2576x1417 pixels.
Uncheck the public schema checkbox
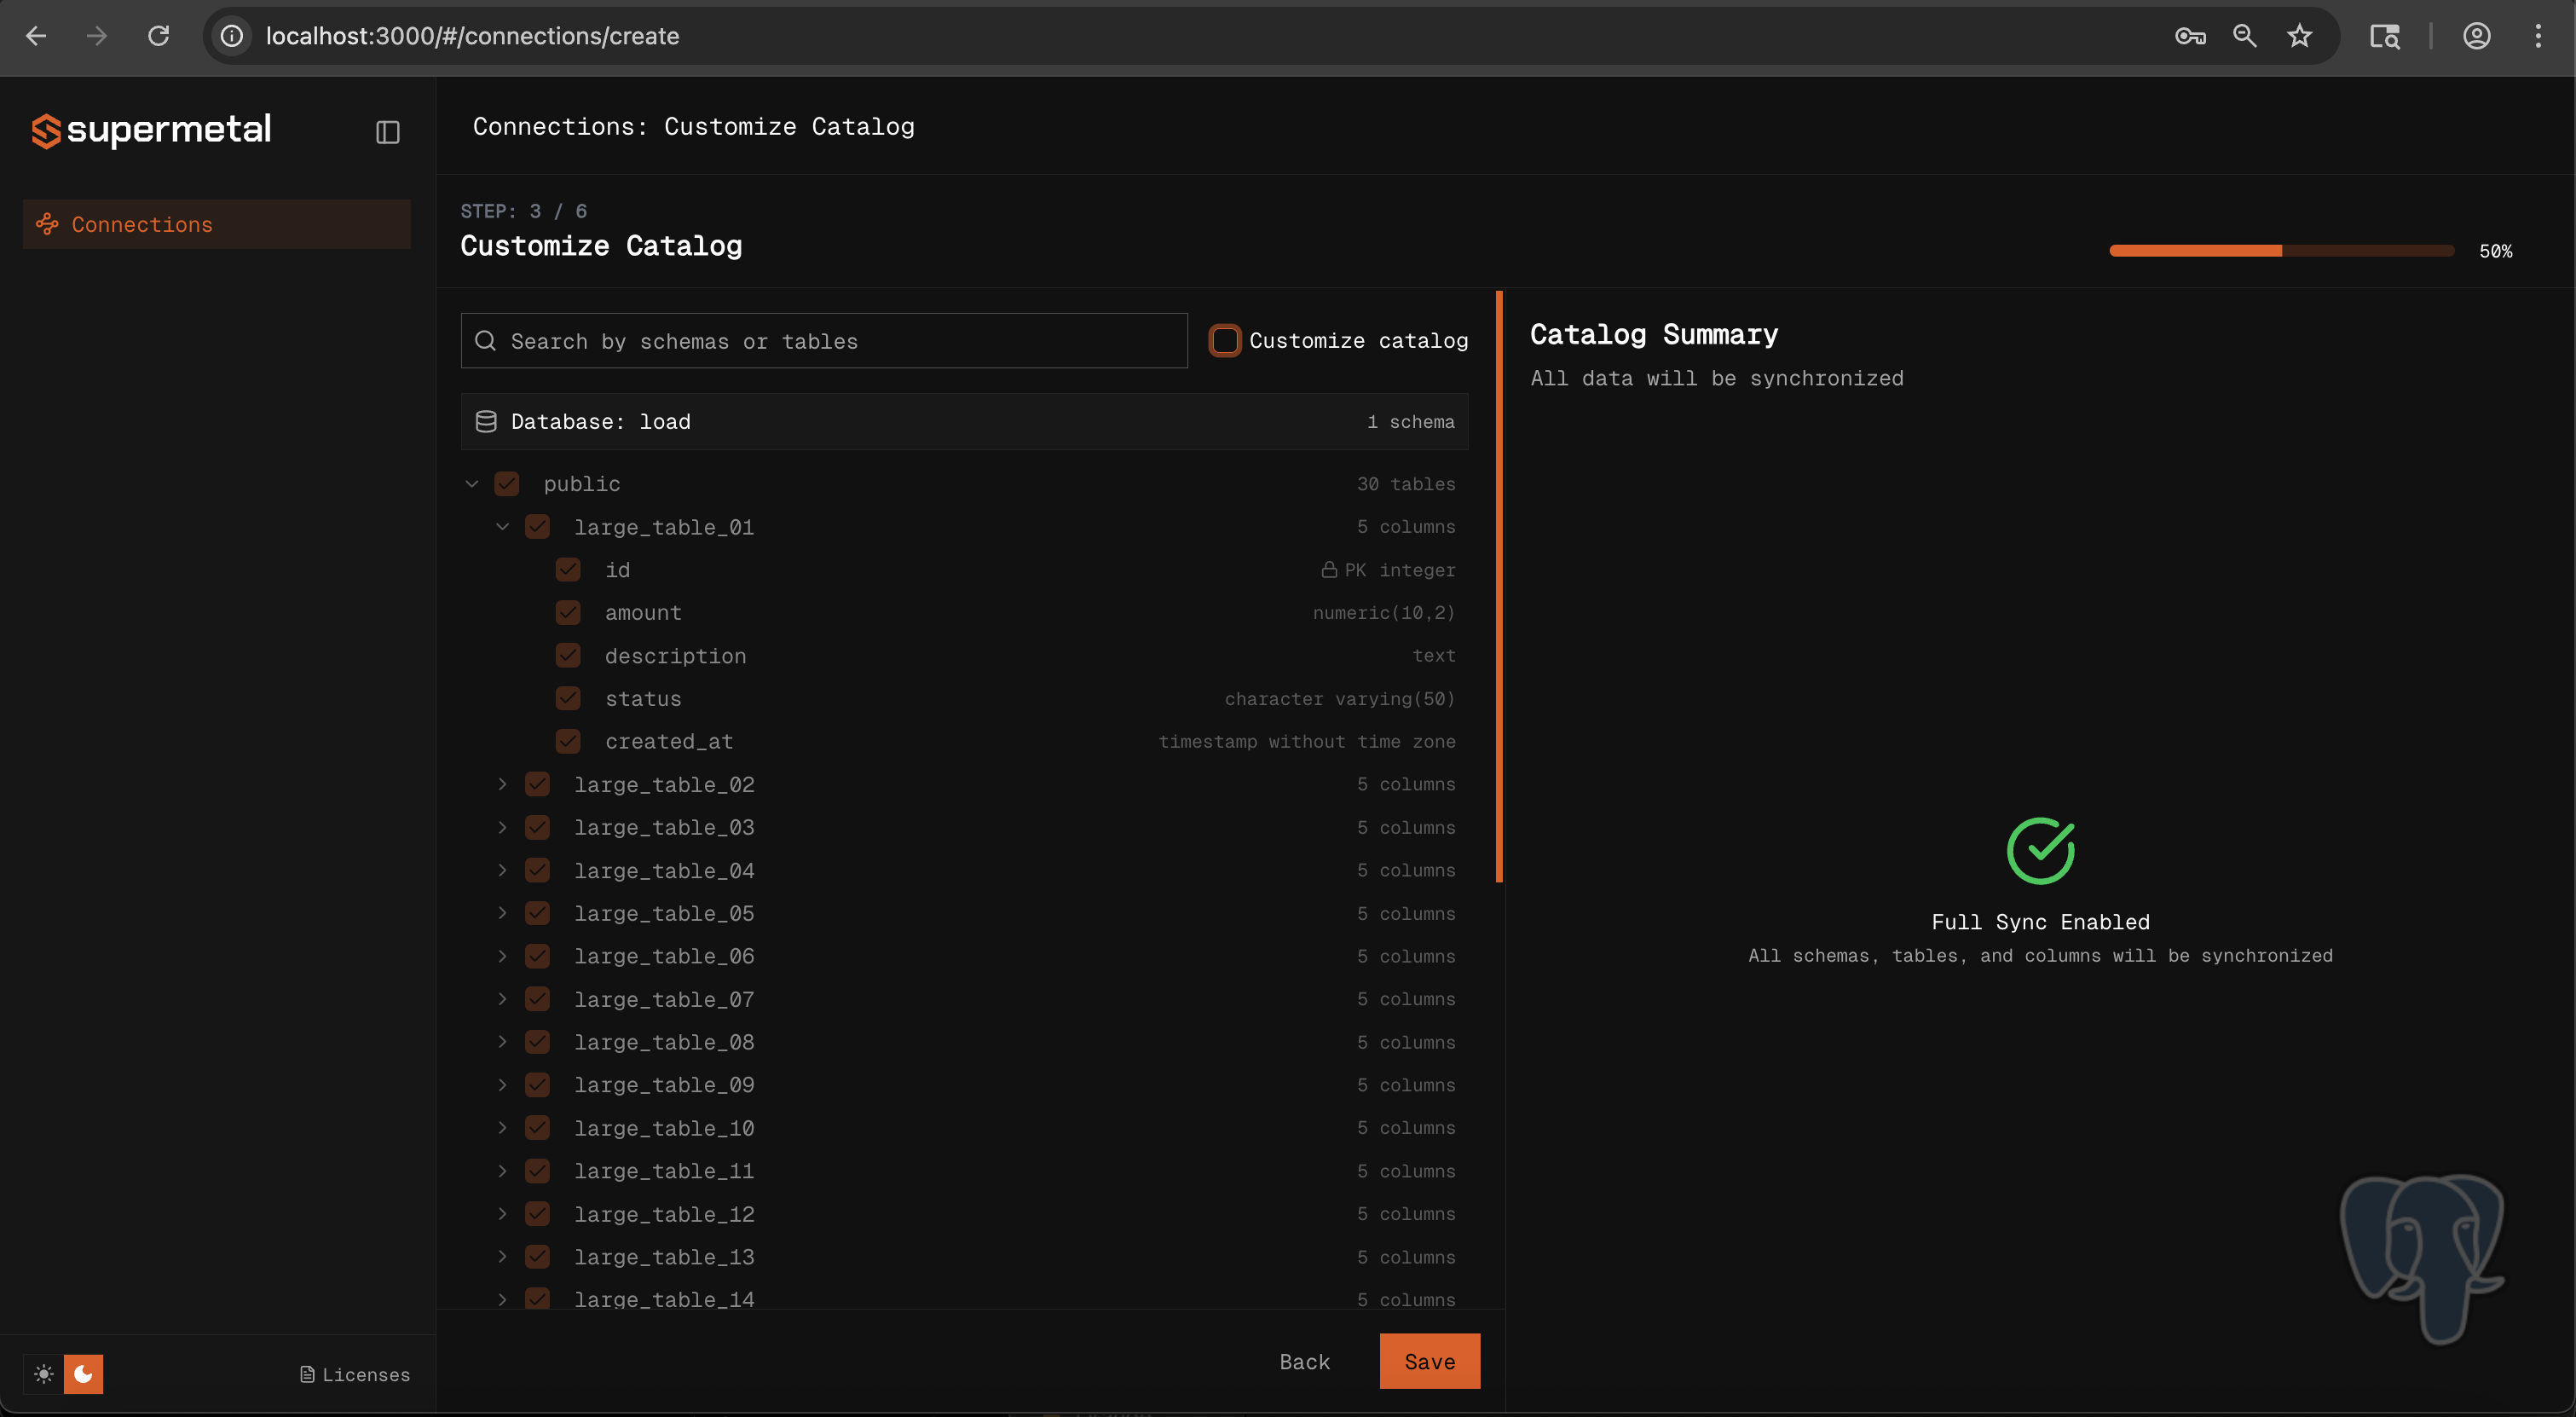click(x=507, y=483)
